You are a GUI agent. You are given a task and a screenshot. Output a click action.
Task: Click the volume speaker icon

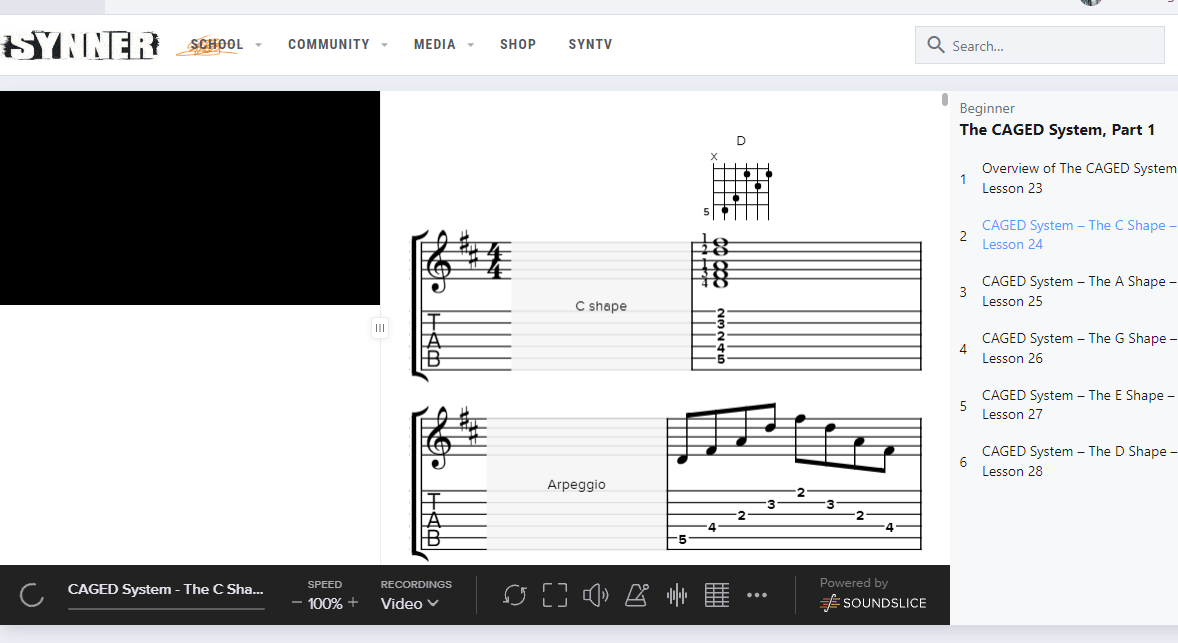pos(595,596)
